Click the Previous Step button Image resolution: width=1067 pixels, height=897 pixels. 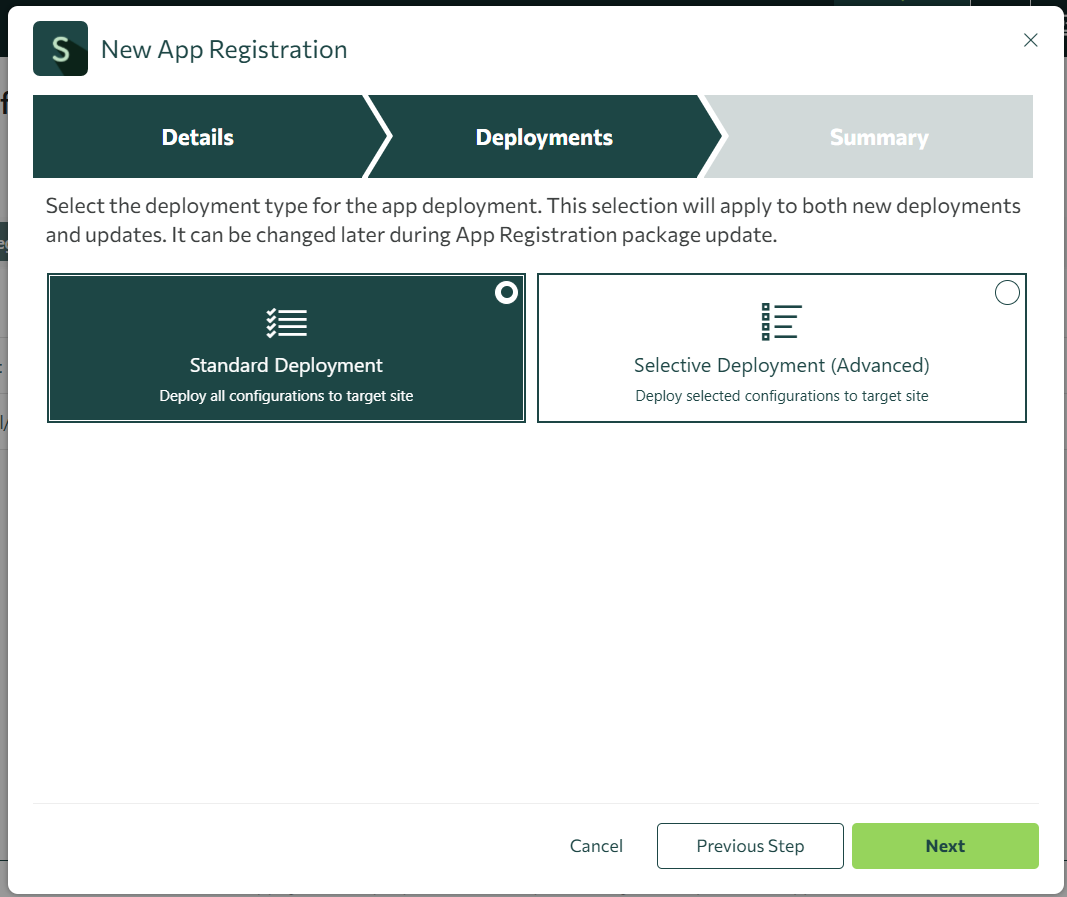(749, 846)
